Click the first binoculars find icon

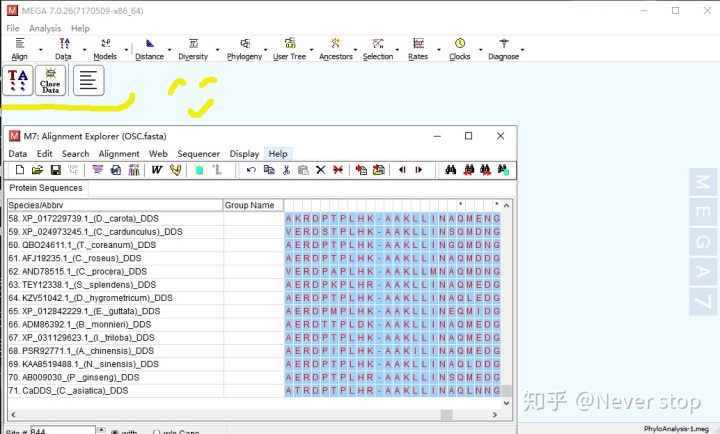(x=450, y=170)
